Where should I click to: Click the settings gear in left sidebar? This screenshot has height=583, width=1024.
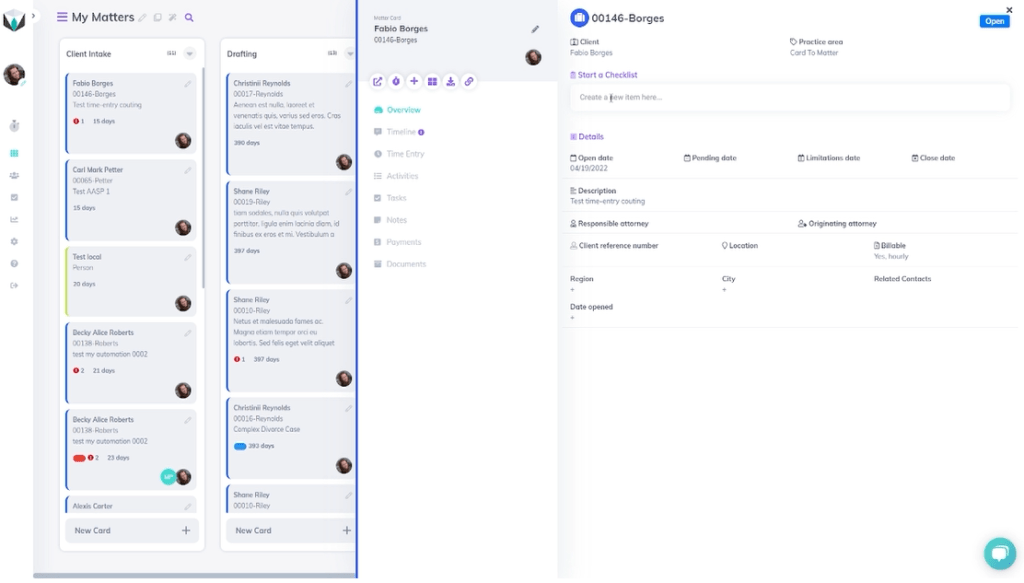[14, 241]
